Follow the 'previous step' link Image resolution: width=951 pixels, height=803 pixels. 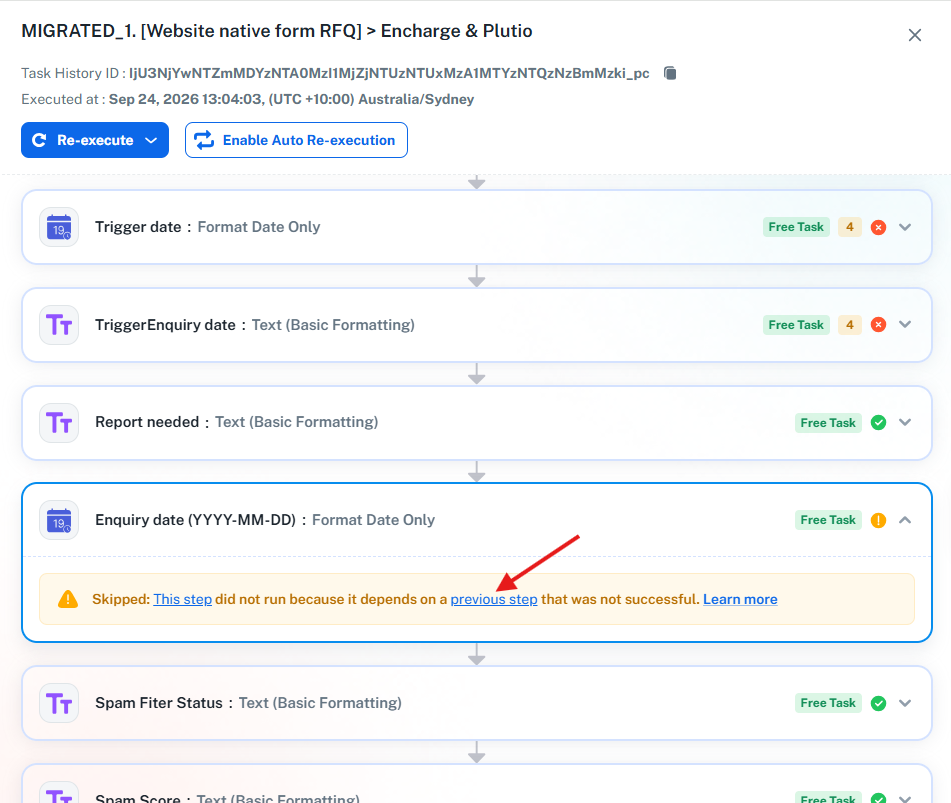point(494,599)
